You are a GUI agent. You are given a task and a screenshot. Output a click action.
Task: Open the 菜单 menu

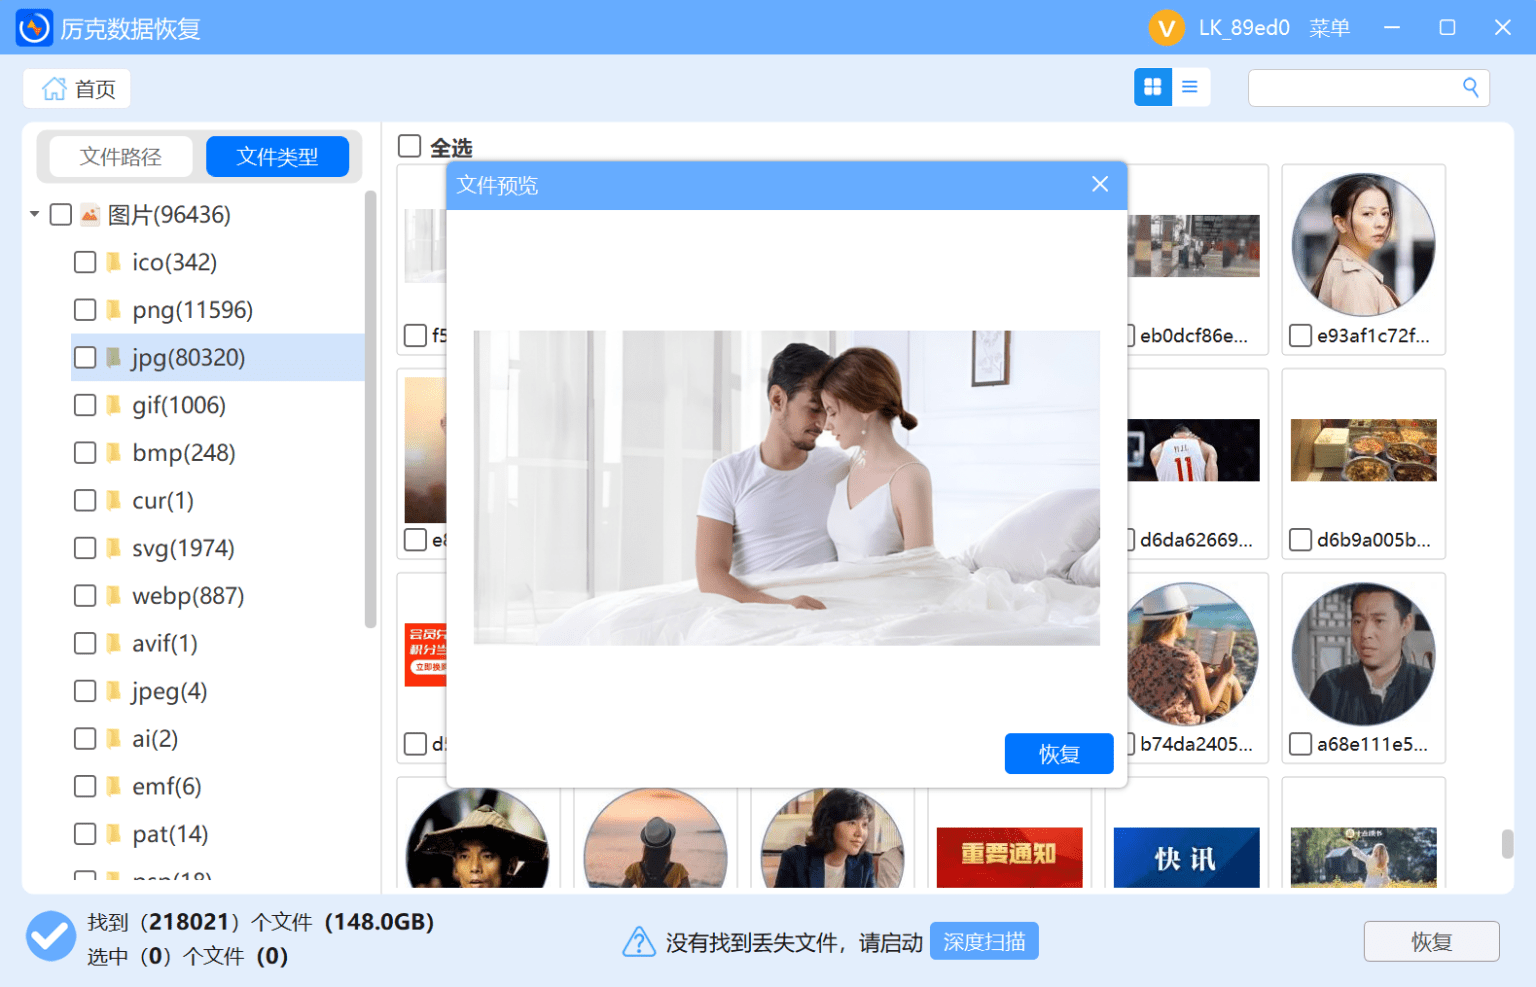coord(1330,27)
